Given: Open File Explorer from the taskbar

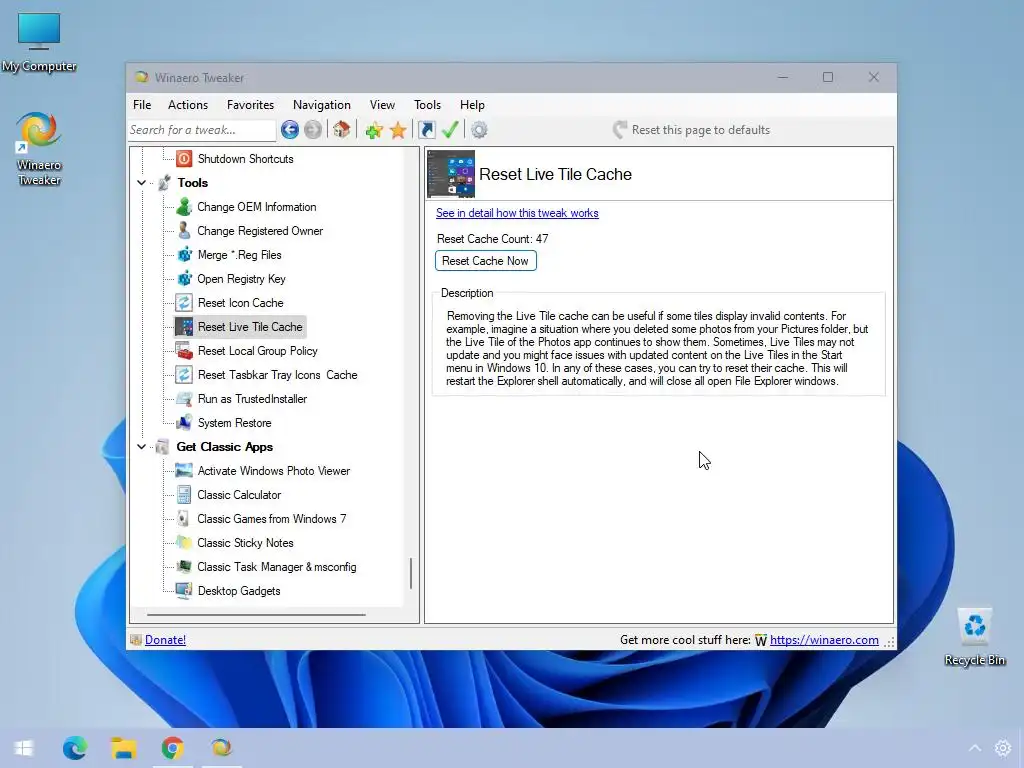Looking at the screenshot, I should 123,748.
